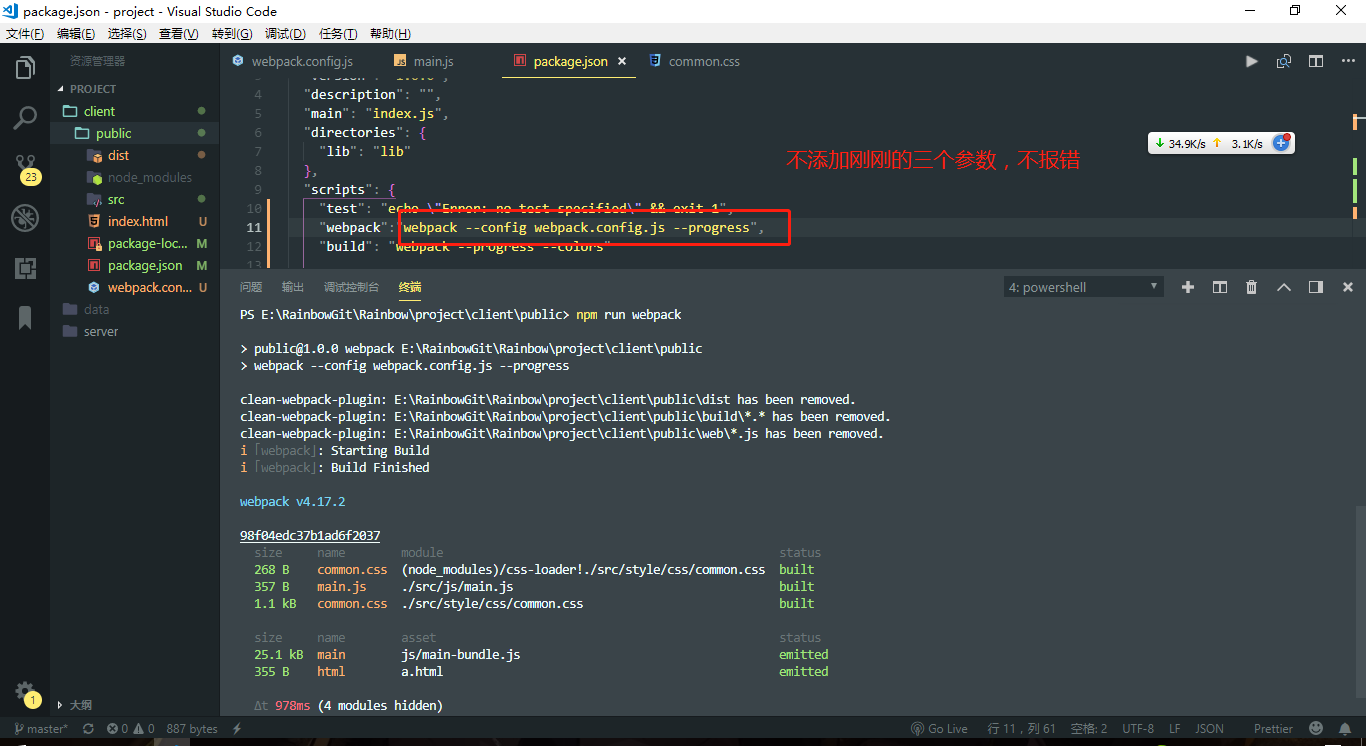Screen dimensions: 1366x746
Task: Open the Bookmarks view in activity bar
Action: 25,318
